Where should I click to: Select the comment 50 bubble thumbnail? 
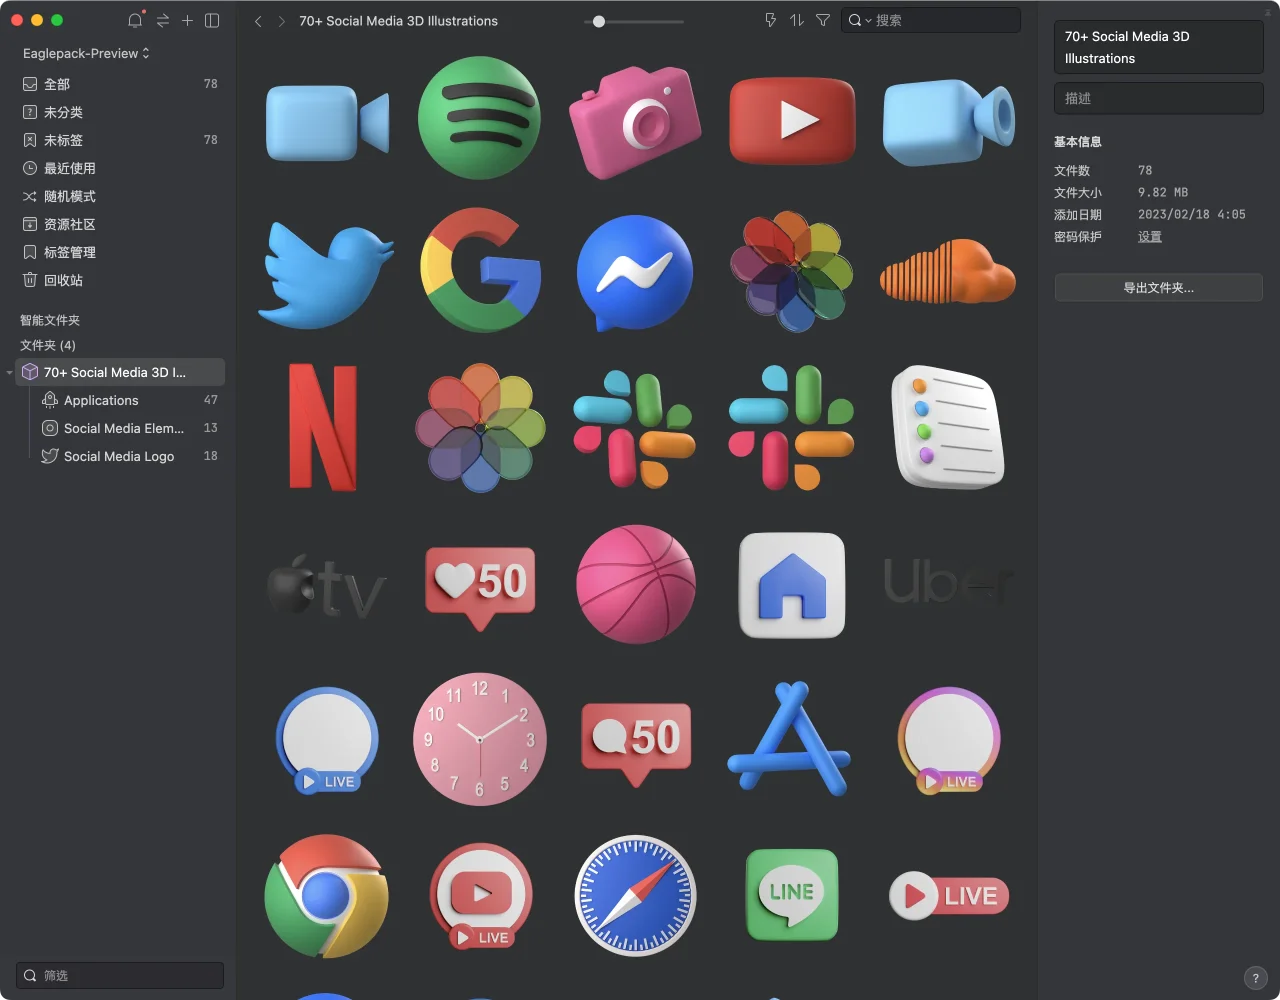(636, 744)
